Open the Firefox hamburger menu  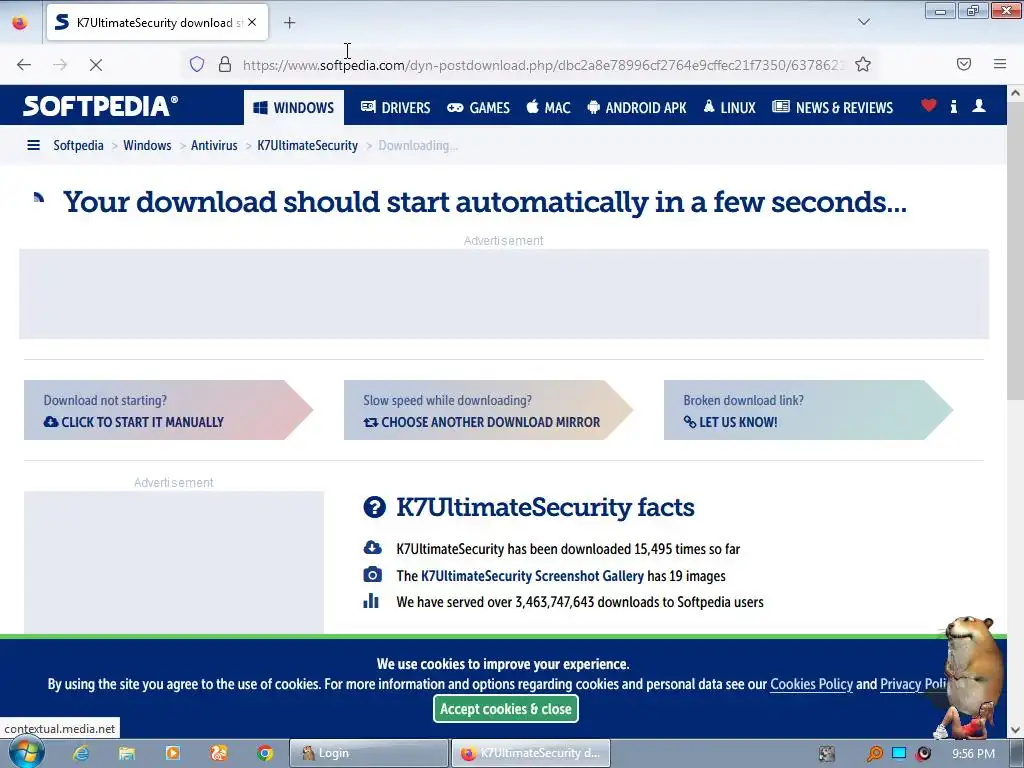(1000, 64)
